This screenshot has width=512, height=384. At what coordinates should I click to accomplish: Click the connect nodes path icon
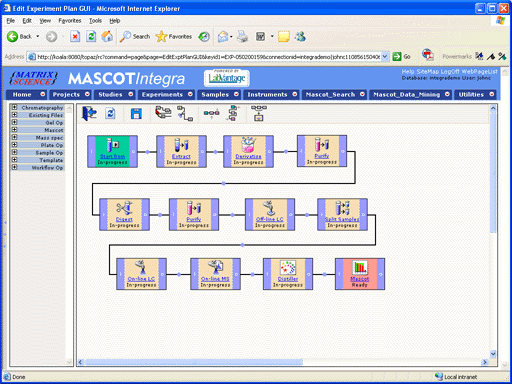[x=185, y=113]
